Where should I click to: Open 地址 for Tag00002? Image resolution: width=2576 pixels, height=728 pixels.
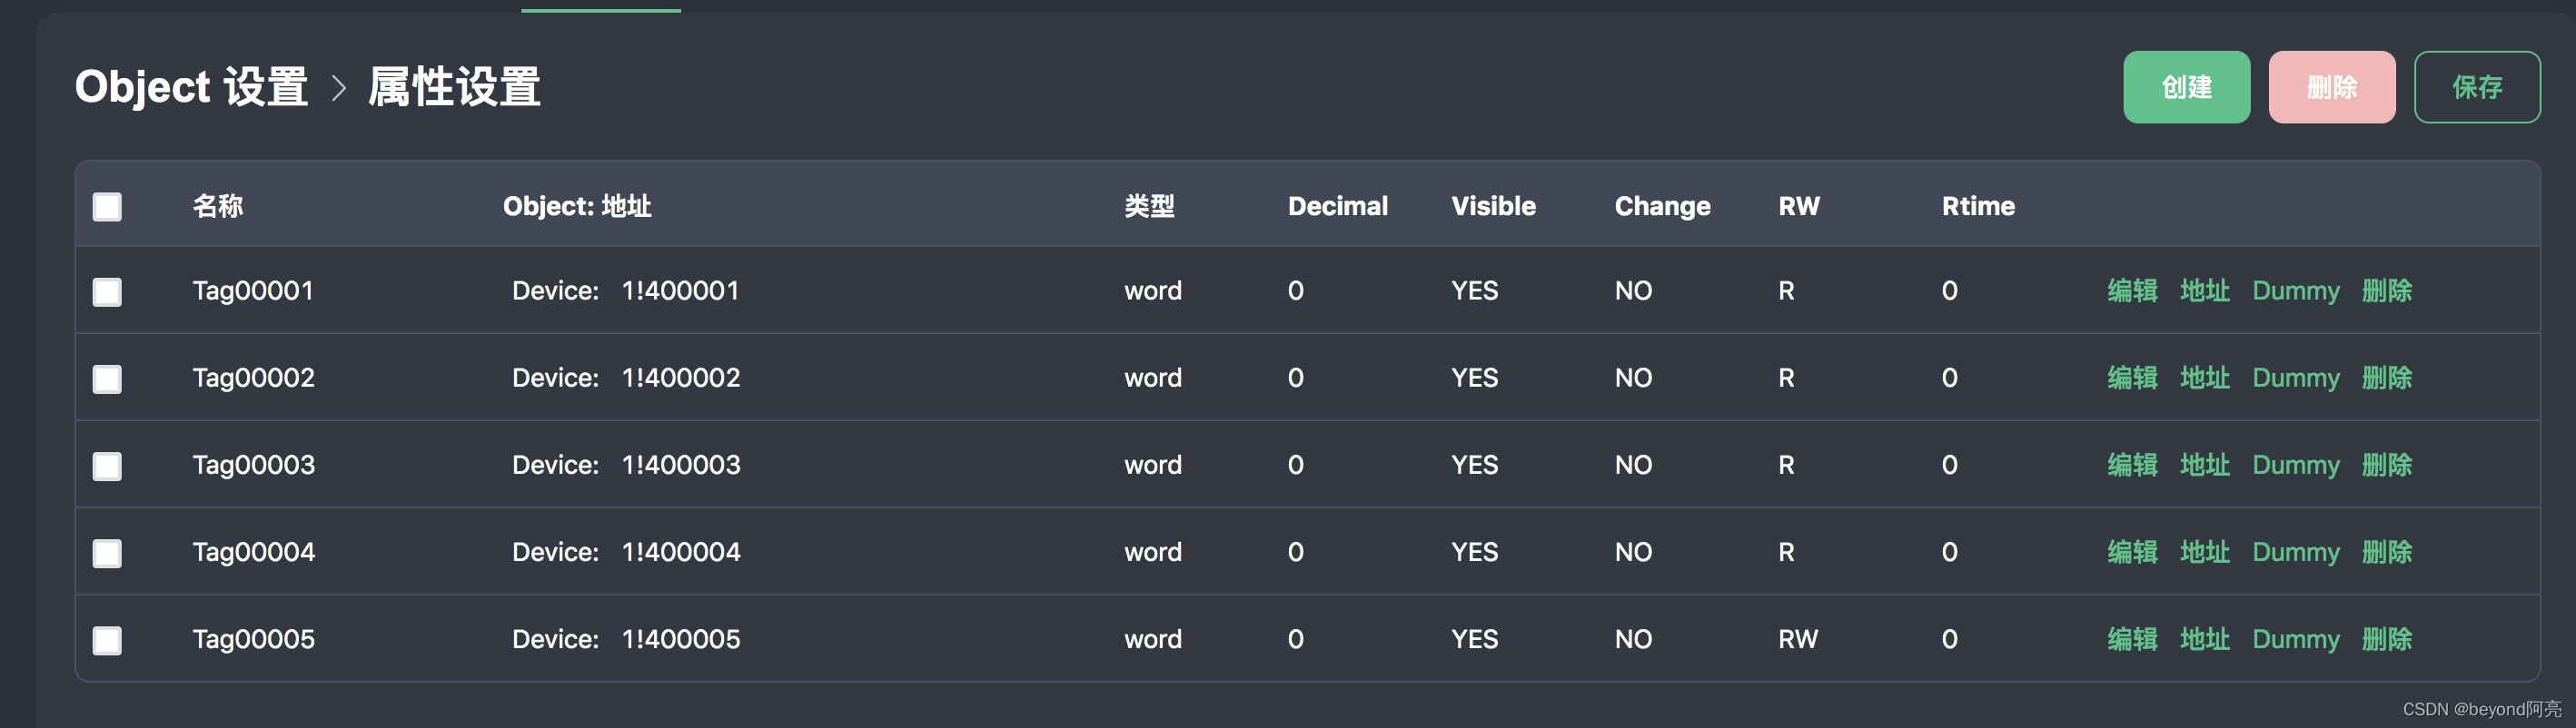click(x=2205, y=378)
